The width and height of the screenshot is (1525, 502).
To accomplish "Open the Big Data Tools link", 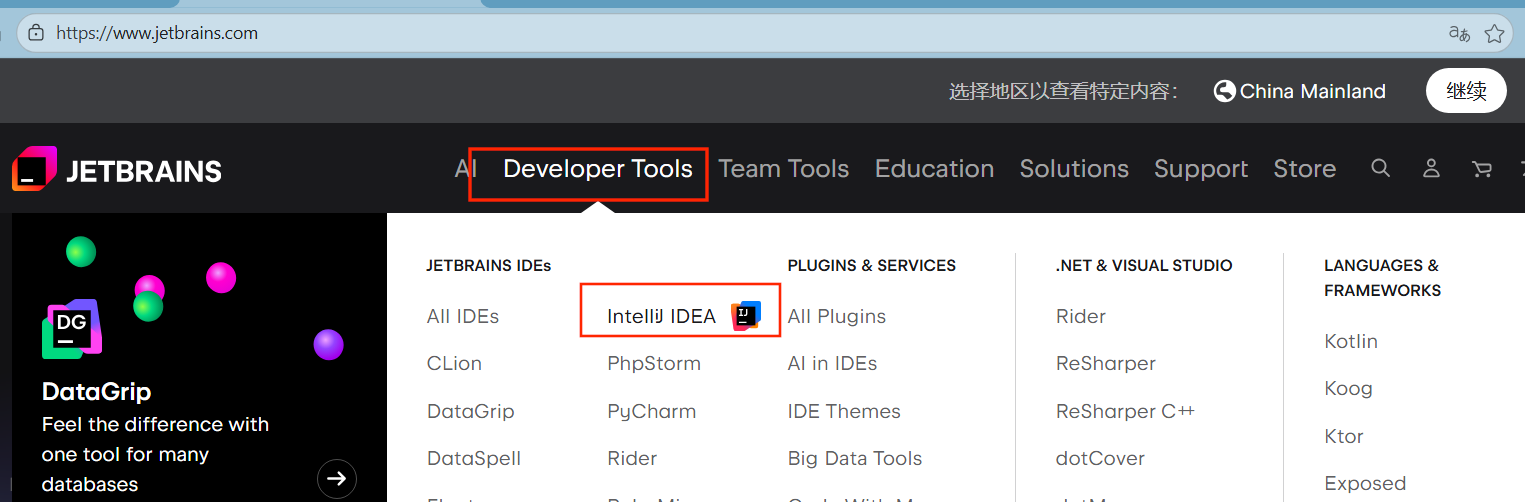I will 855,458.
